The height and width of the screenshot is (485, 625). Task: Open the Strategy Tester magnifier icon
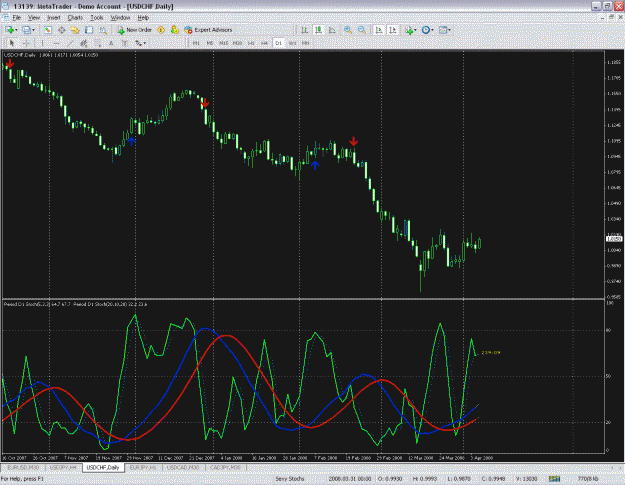point(103,30)
